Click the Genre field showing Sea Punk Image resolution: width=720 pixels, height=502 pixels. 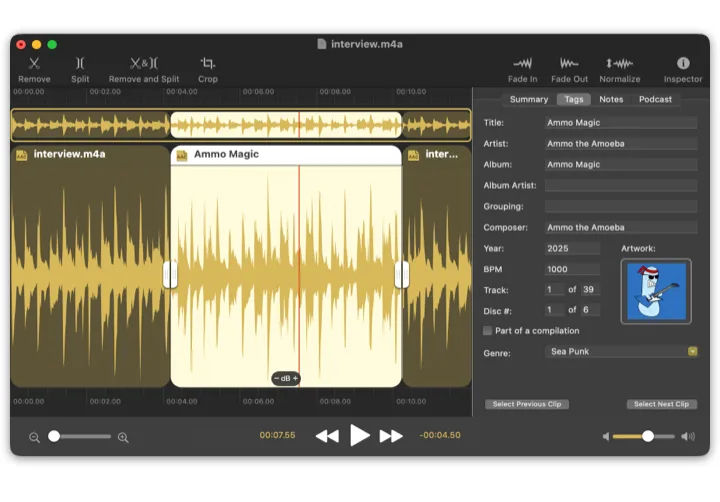point(621,351)
